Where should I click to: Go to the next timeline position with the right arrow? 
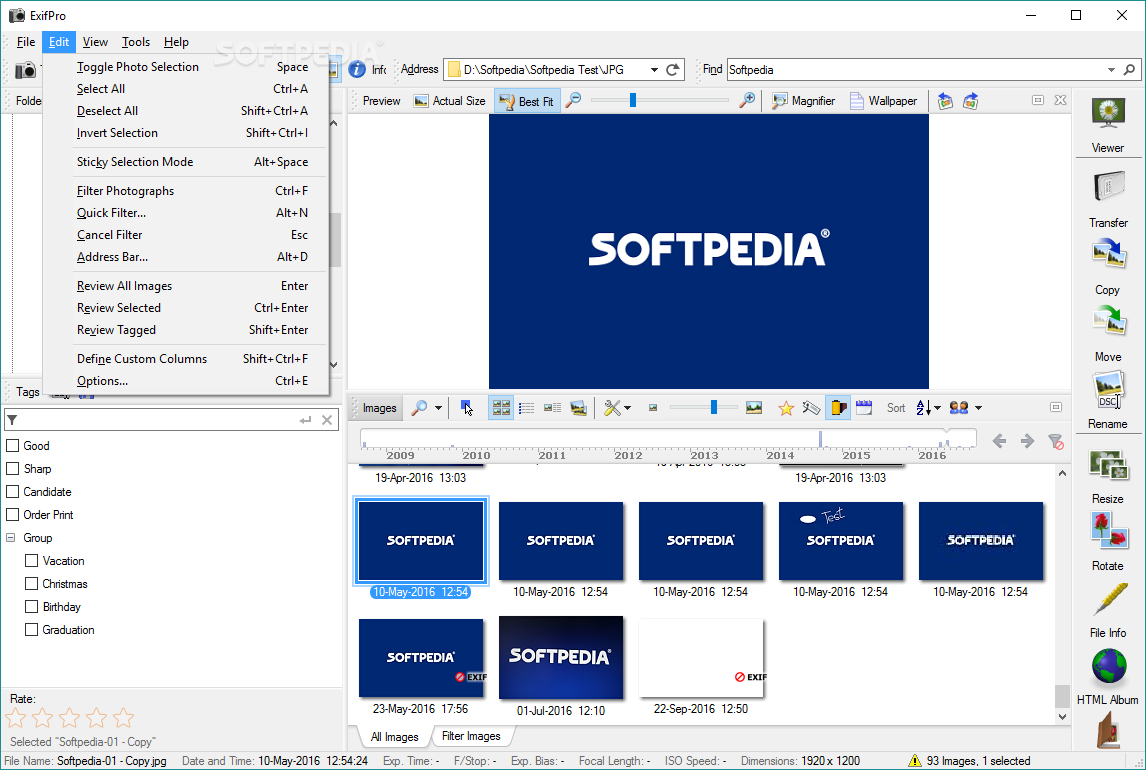tap(1028, 441)
